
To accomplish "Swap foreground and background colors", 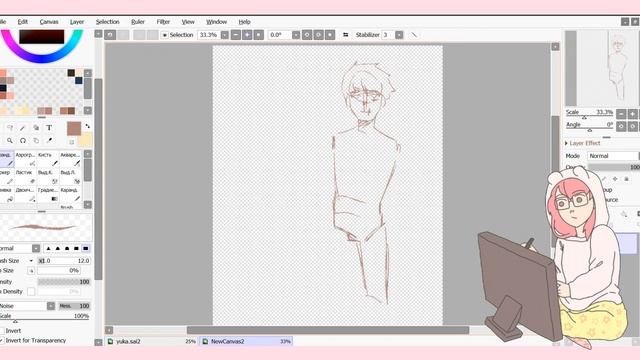I will tap(87, 126).
